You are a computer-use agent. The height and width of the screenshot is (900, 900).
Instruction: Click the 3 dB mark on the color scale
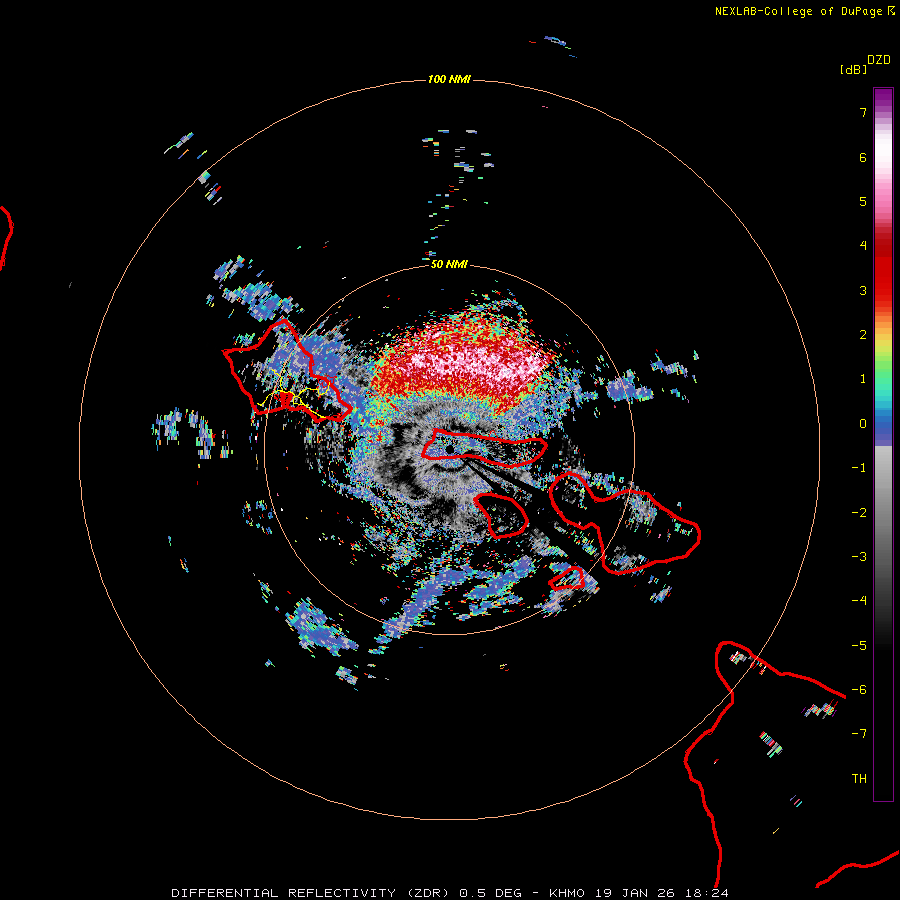pos(863,290)
